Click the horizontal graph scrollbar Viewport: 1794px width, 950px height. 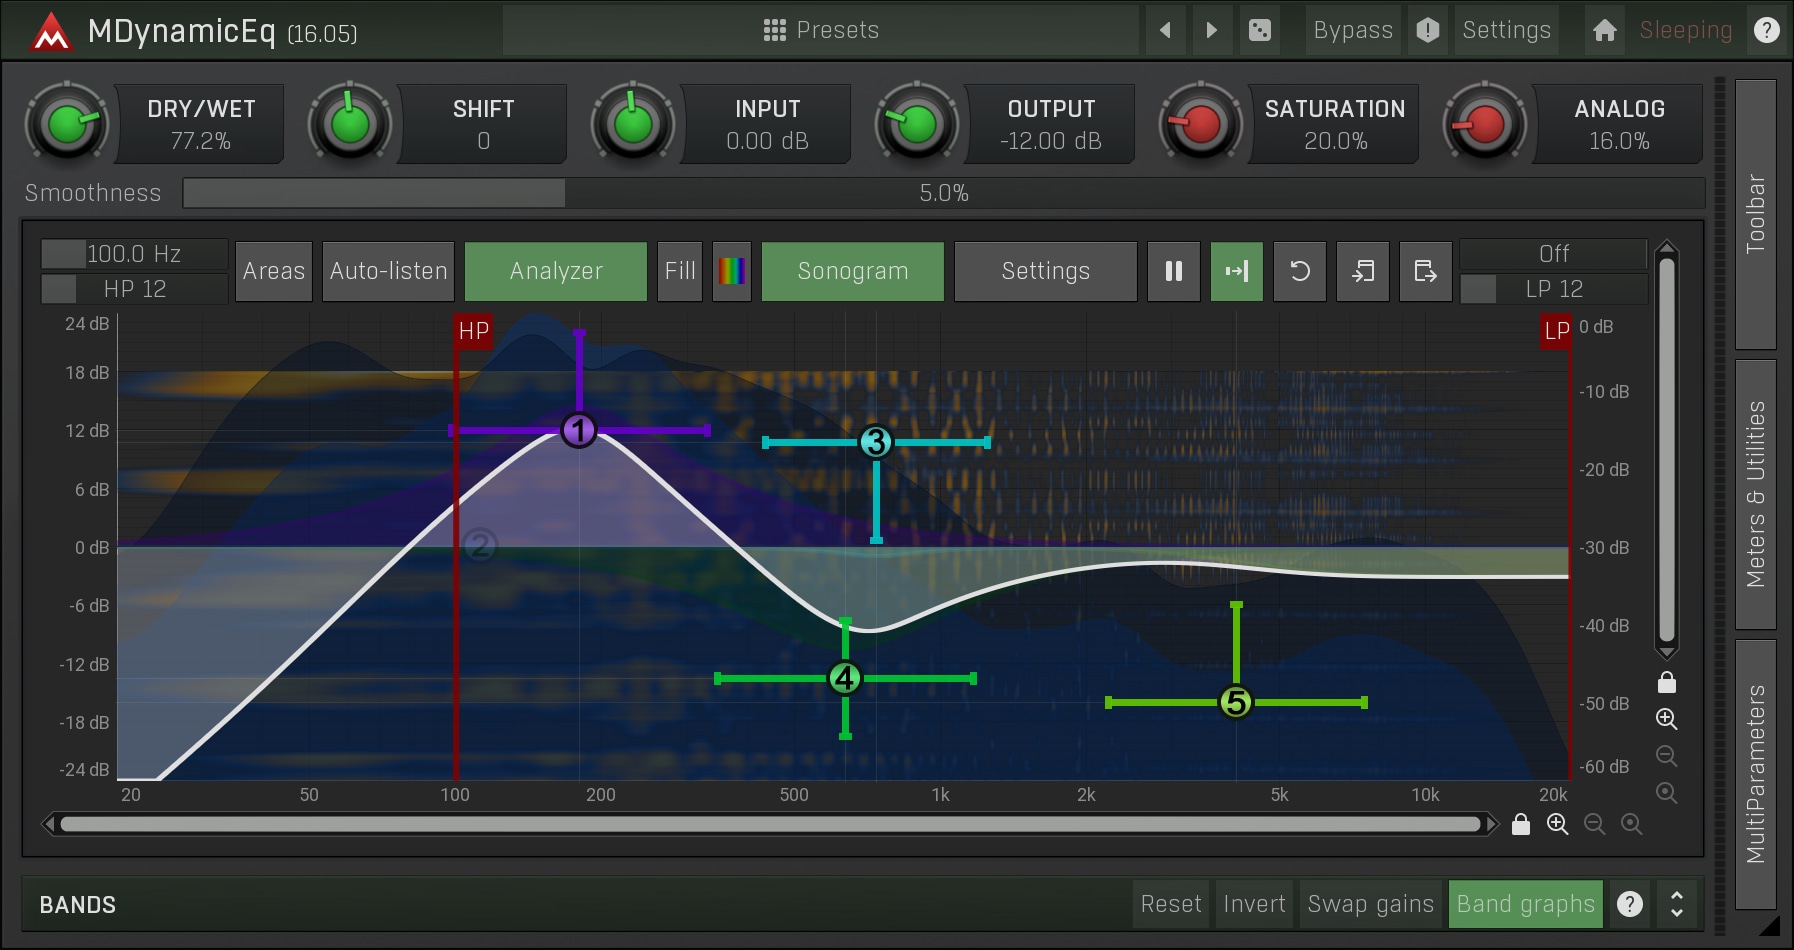coord(770,824)
